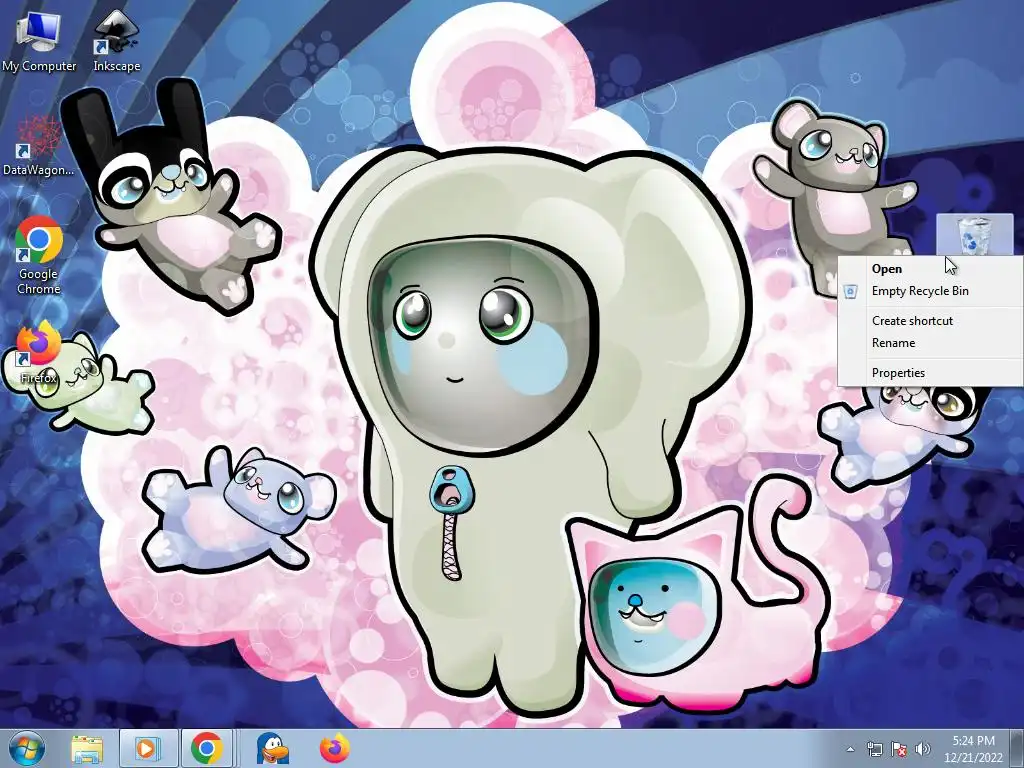Open Firefox from the taskbar
This screenshot has height=768, width=1024.
click(334, 749)
